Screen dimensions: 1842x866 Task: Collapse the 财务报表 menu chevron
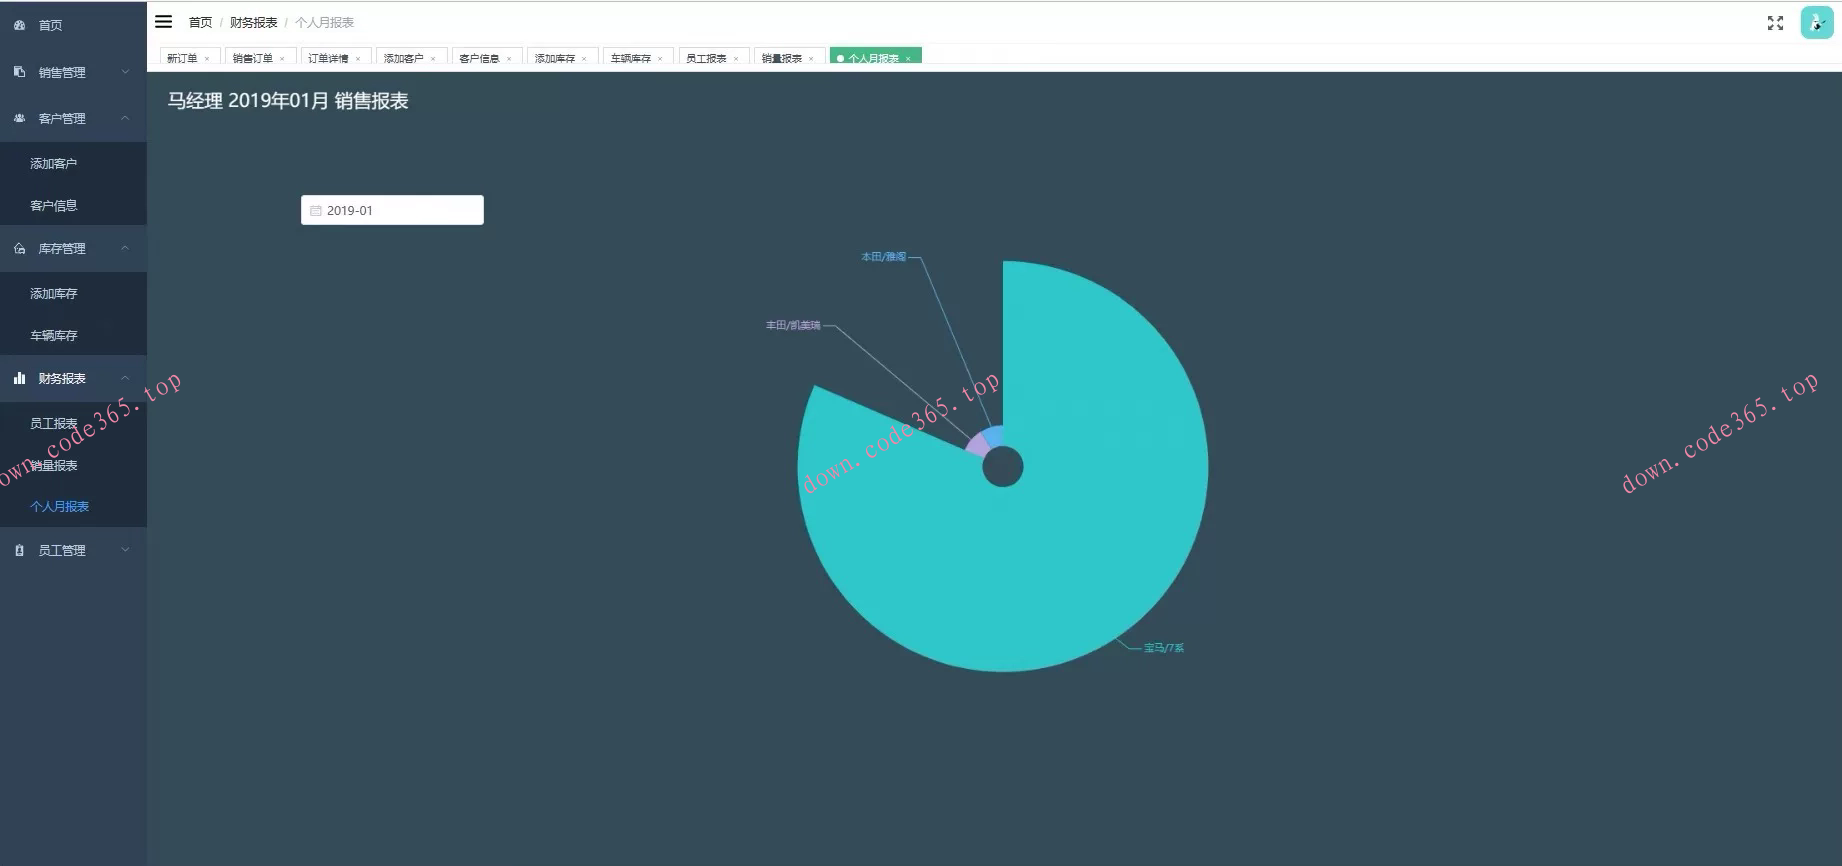125,378
